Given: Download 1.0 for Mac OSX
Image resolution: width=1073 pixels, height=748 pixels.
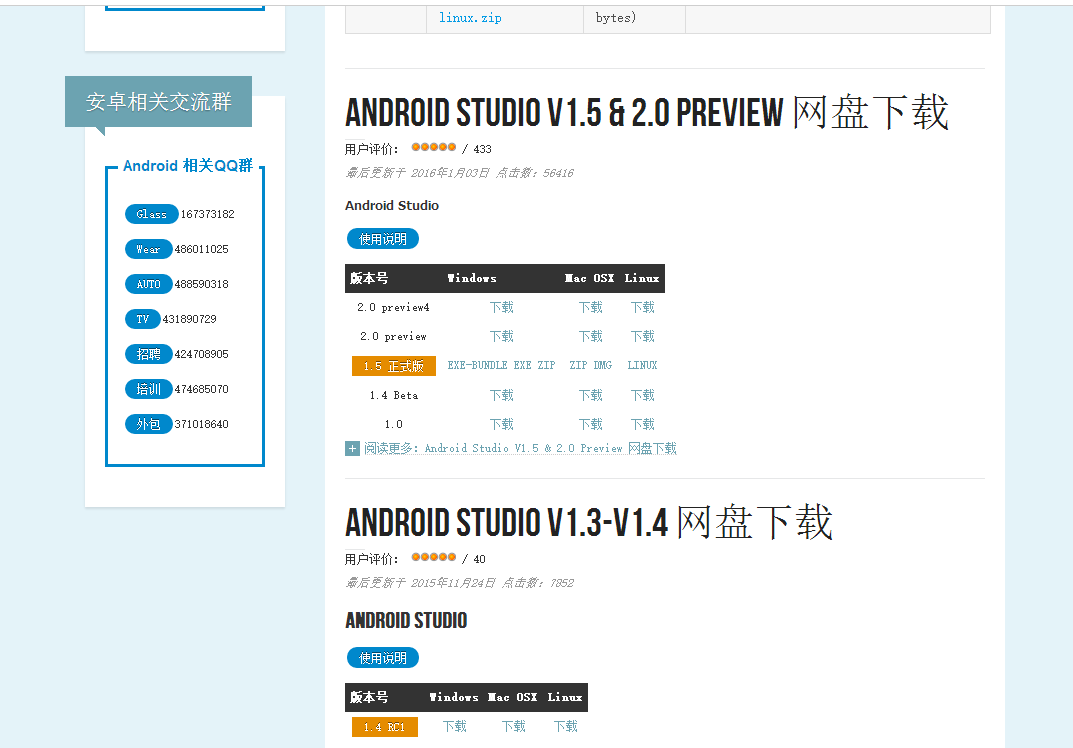Looking at the screenshot, I should pos(591,424).
